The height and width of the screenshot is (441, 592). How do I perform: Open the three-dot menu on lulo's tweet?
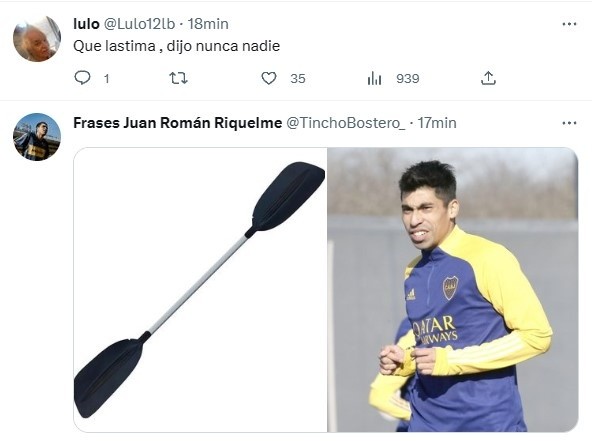pyautogui.click(x=569, y=24)
